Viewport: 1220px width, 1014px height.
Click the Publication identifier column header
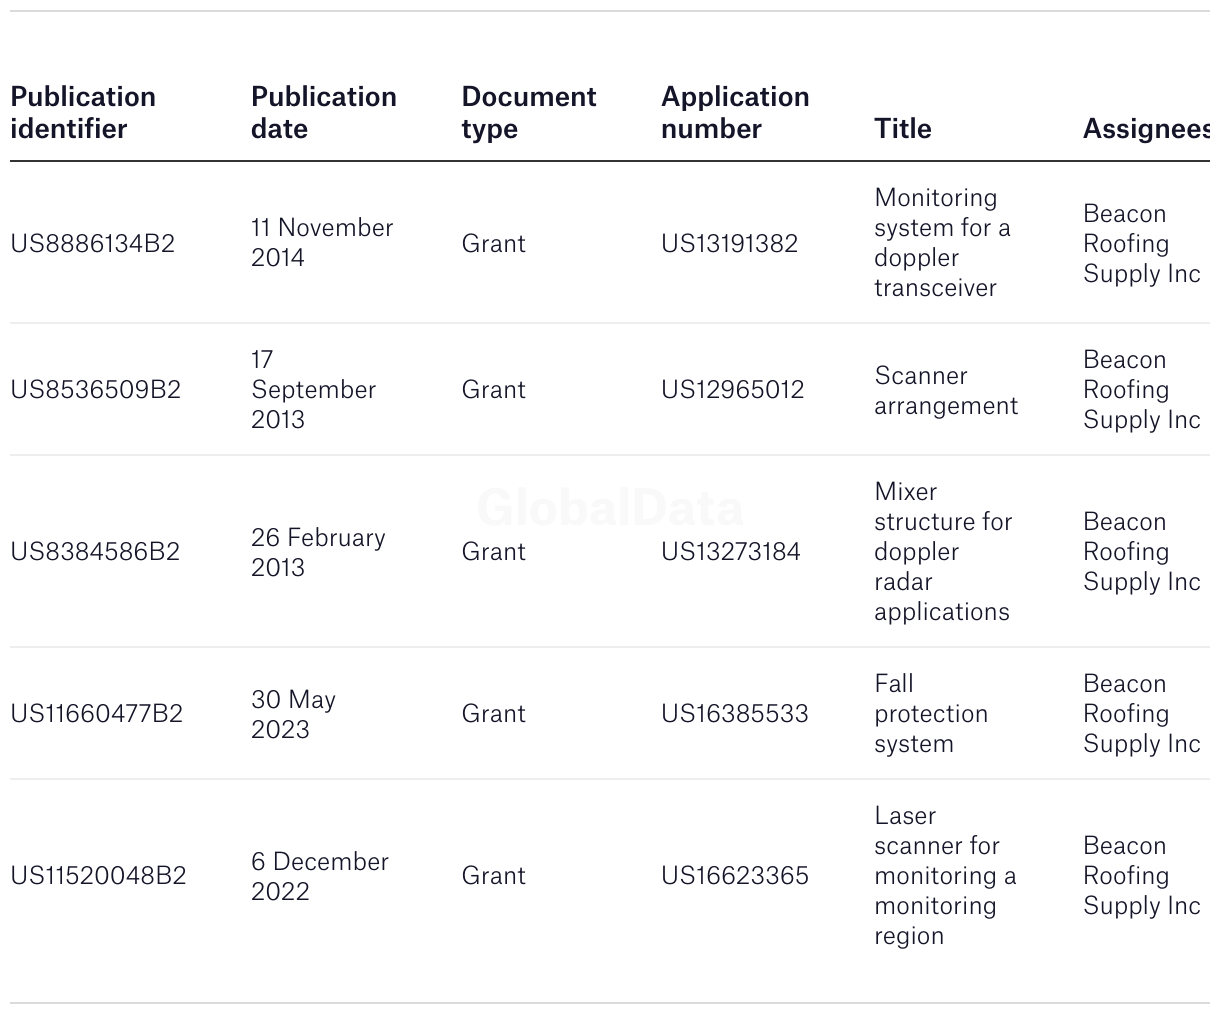83,112
